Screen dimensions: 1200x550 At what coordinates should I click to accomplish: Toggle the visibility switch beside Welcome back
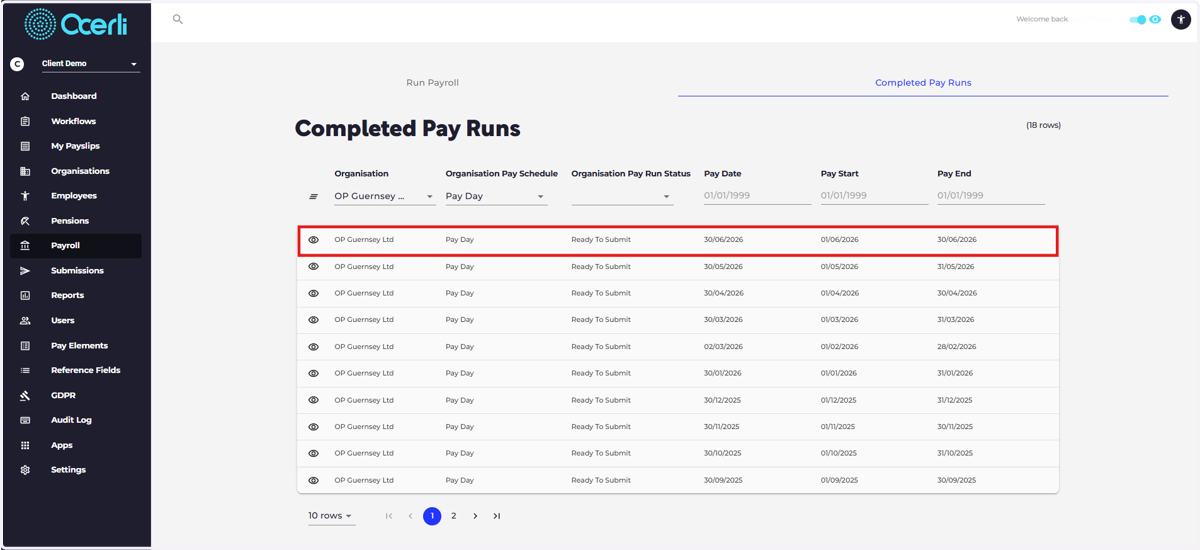click(1137, 19)
